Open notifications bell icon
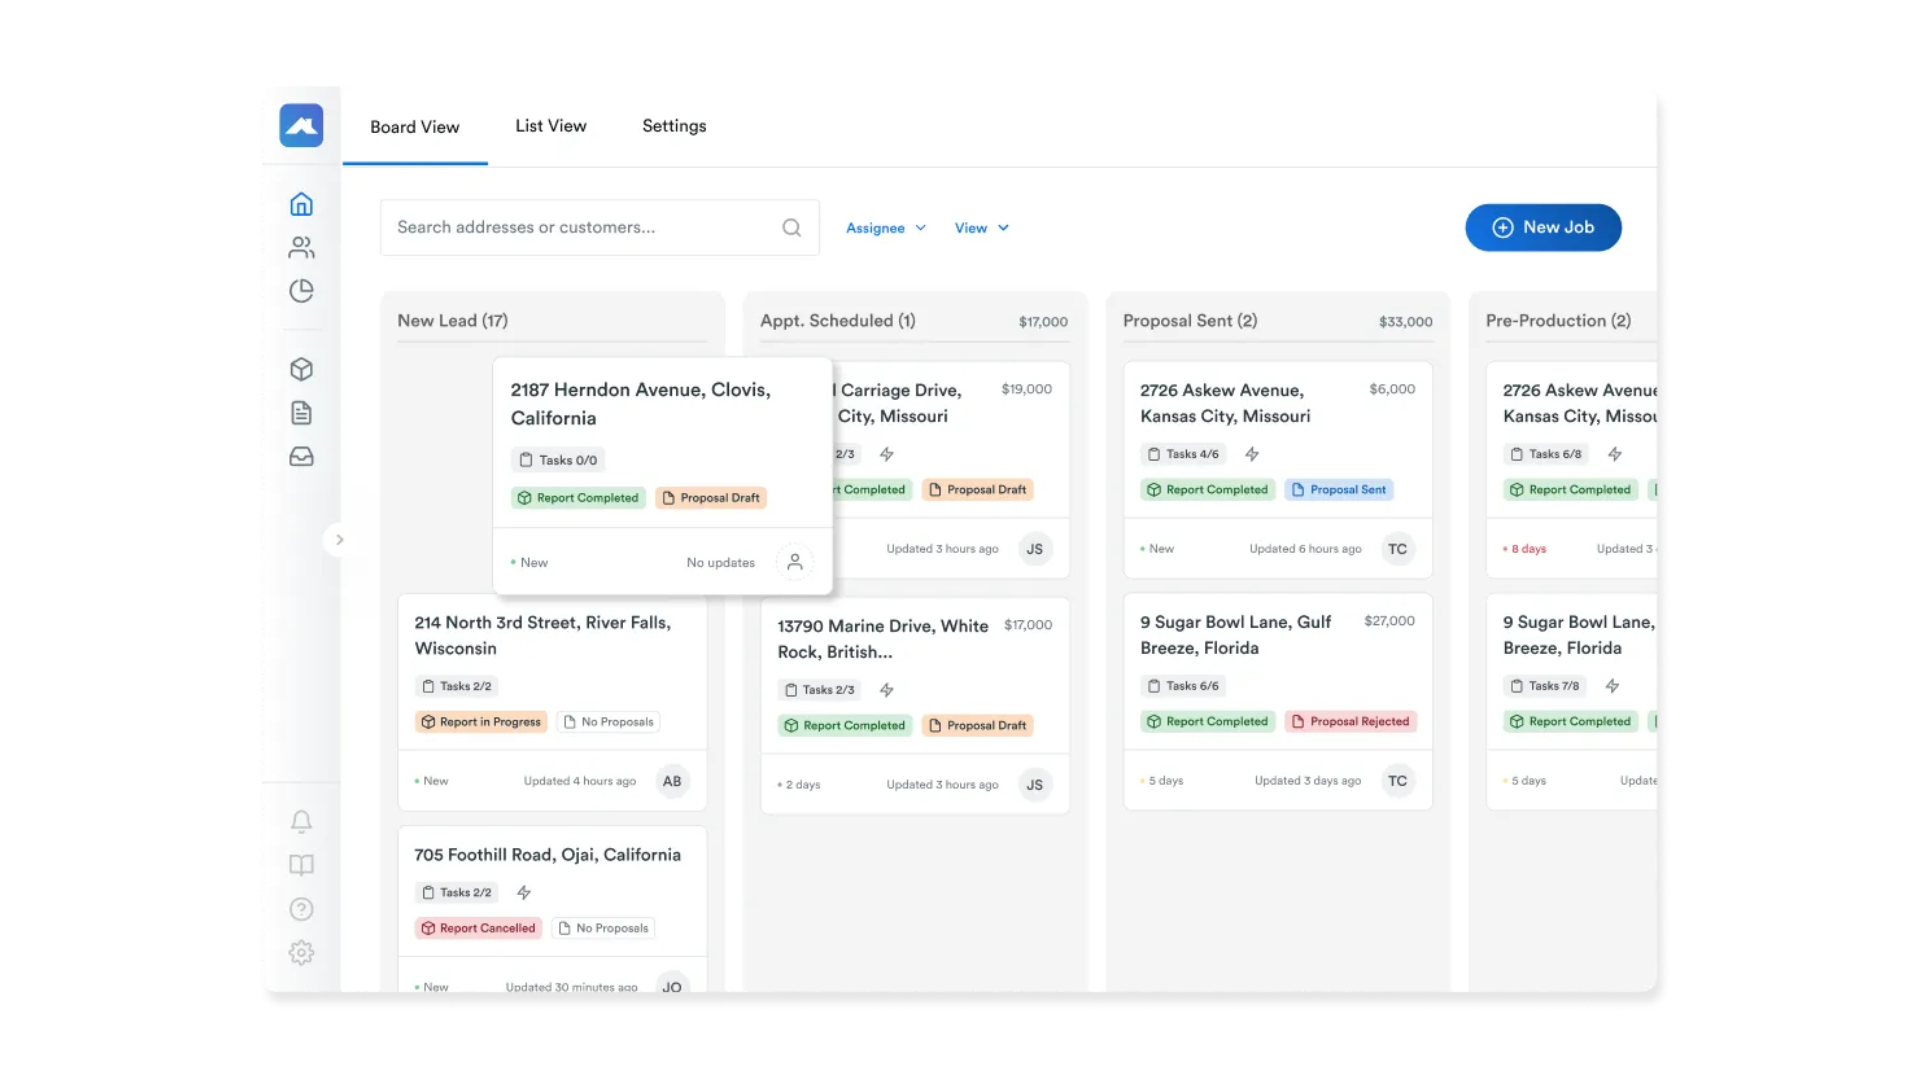Image resolution: width=1920 pixels, height=1080 pixels. tap(301, 821)
